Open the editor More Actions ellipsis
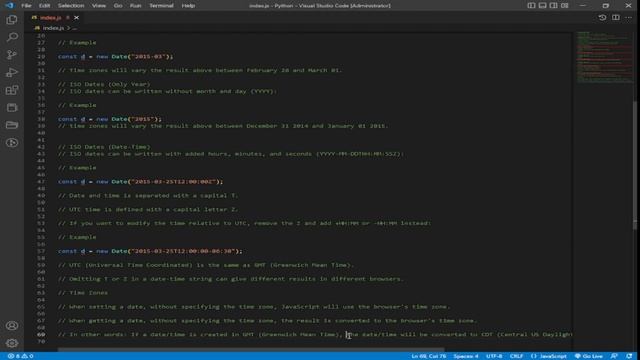This screenshot has height=360, width=640. 629,18
